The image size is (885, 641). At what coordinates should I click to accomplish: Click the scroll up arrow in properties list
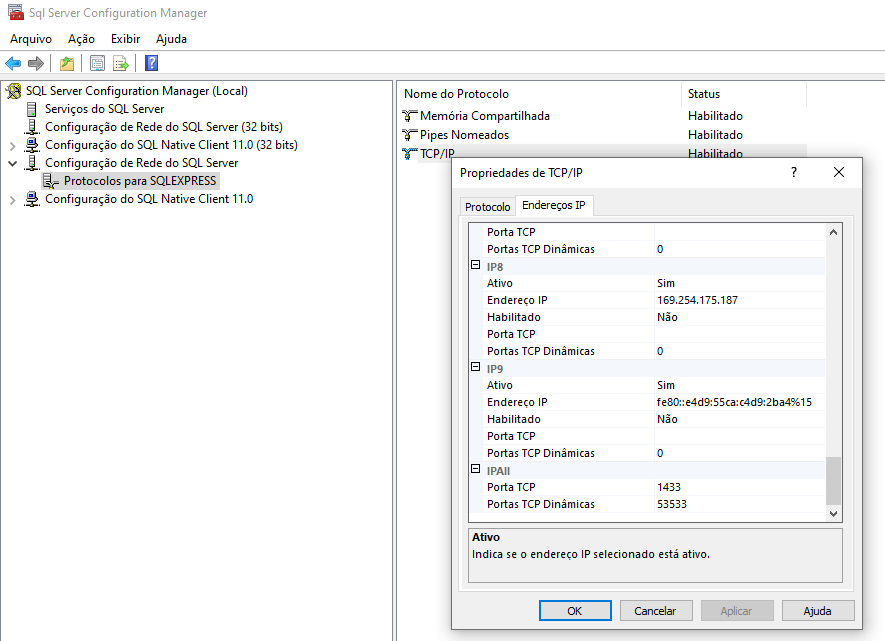click(833, 232)
